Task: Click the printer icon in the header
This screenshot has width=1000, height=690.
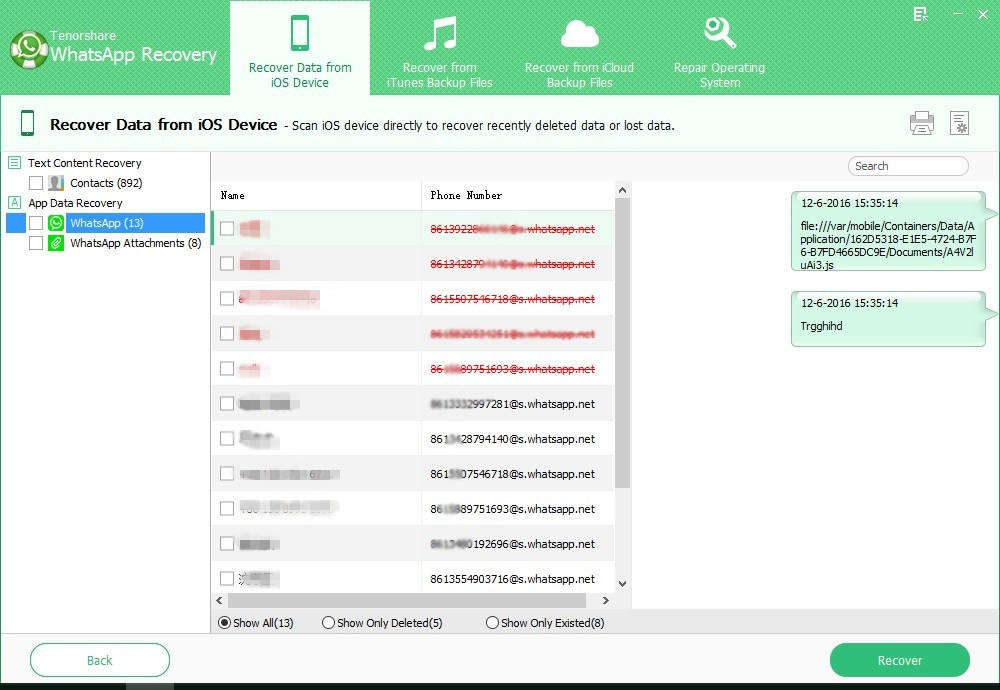Action: (x=921, y=123)
